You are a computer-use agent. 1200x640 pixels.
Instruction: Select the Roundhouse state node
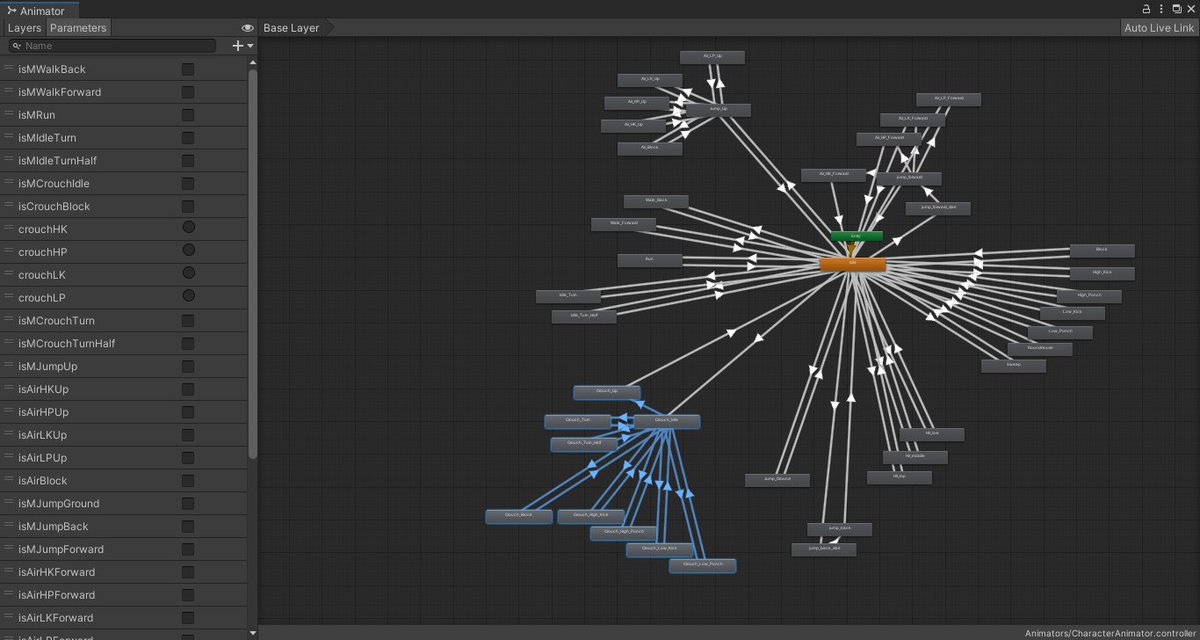[x=1040, y=348]
